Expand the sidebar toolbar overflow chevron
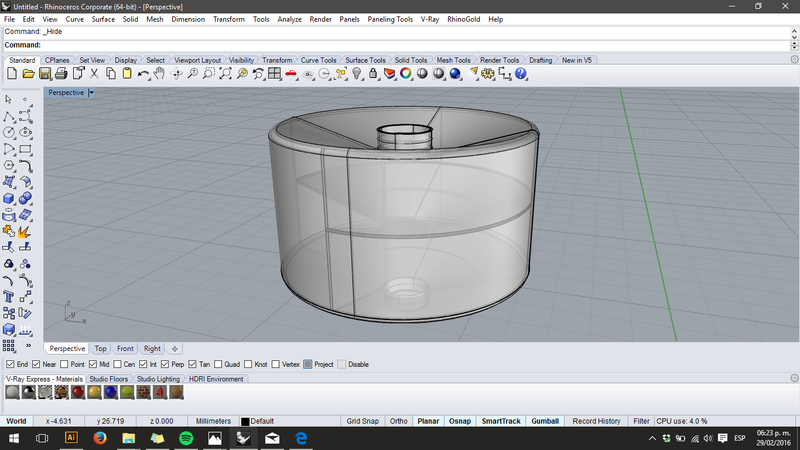Image resolution: width=800 pixels, height=450 pixels. pyautogui.click(x=27, y=345)
